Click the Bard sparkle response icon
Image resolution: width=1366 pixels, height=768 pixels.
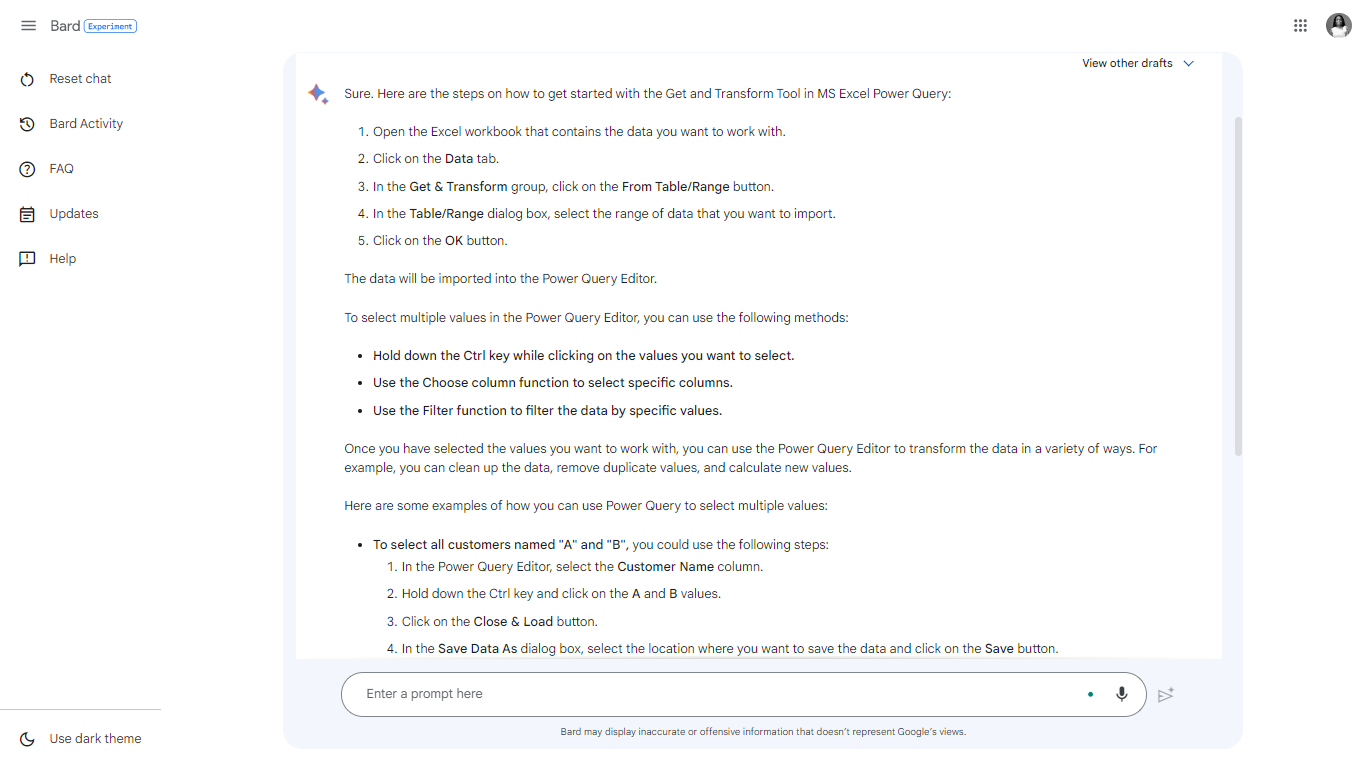(318, 94)
